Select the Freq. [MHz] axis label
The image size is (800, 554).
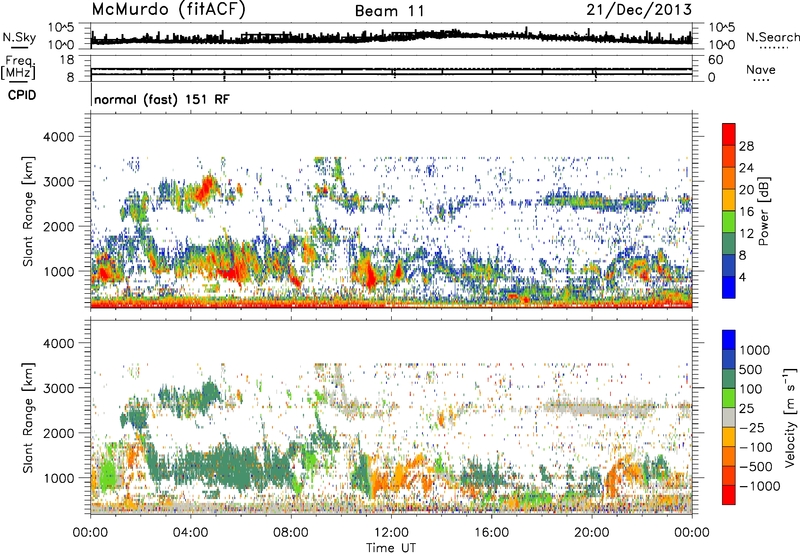(x=19, y=68)
